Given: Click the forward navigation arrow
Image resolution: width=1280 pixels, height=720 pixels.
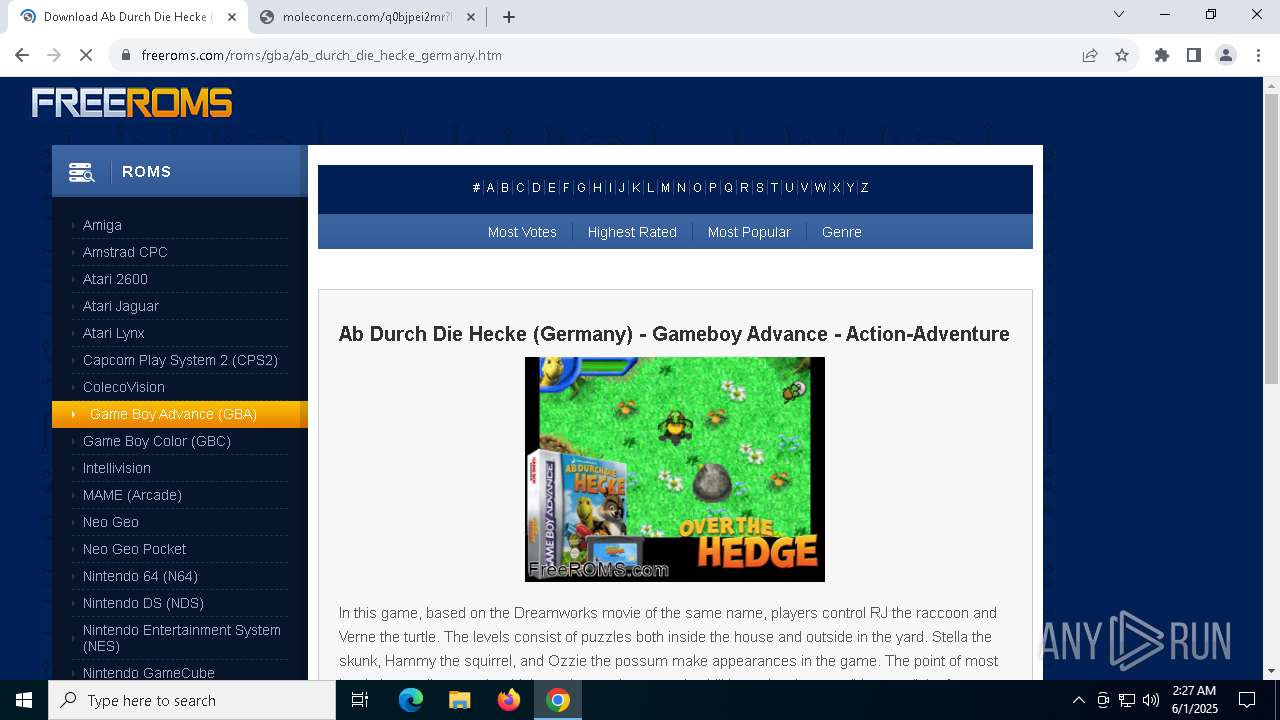Looking at the screenshot, I should [x=54, y=55].
